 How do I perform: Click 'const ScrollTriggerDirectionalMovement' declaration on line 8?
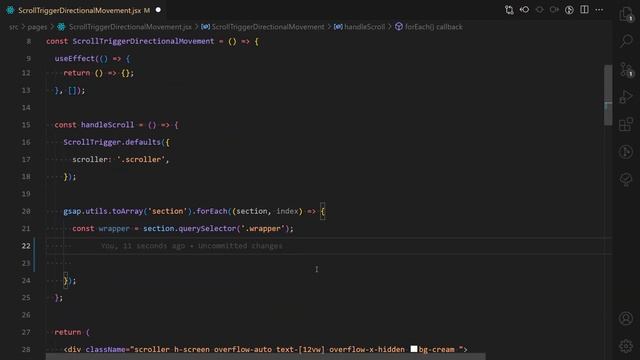tap(130, 41)
